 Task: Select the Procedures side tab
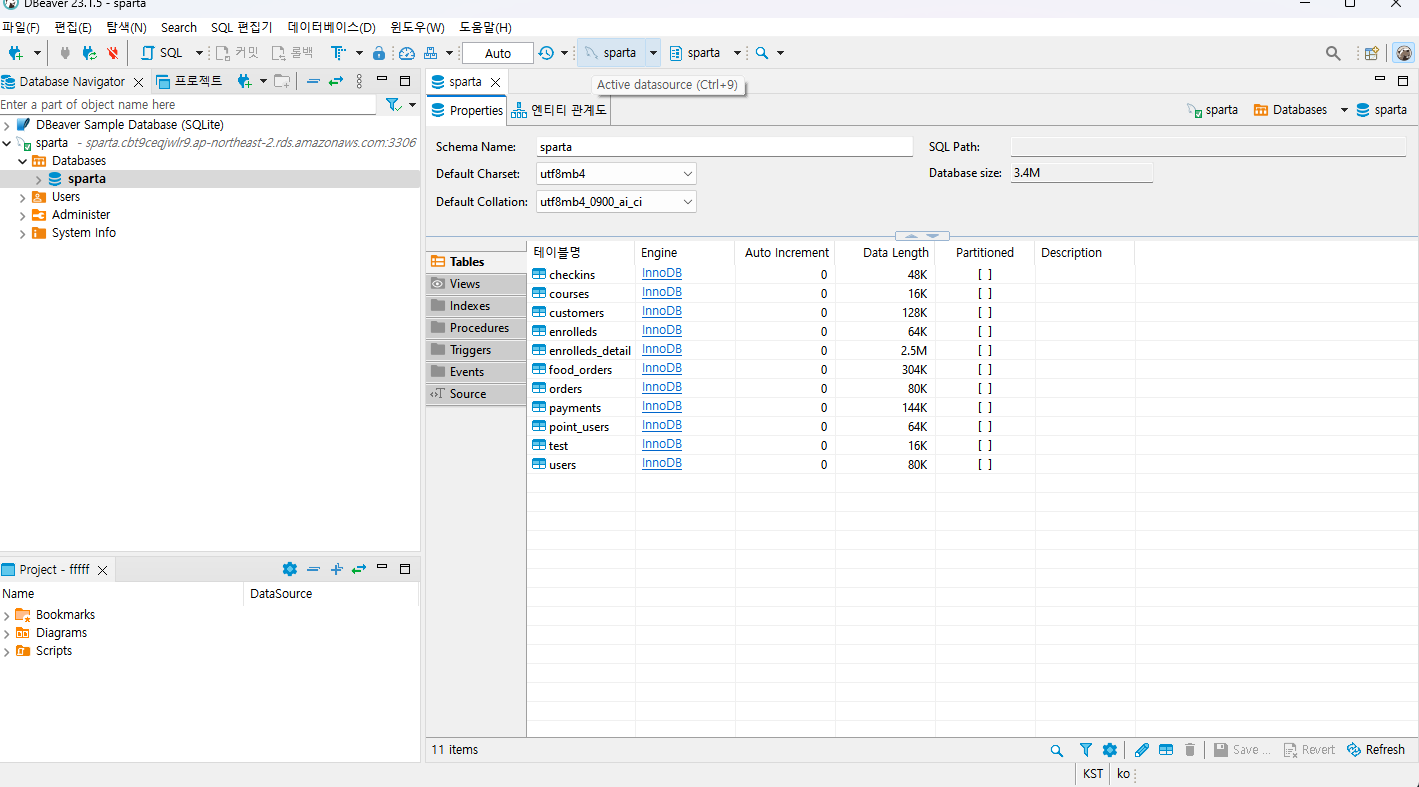(x=476, y=328)
